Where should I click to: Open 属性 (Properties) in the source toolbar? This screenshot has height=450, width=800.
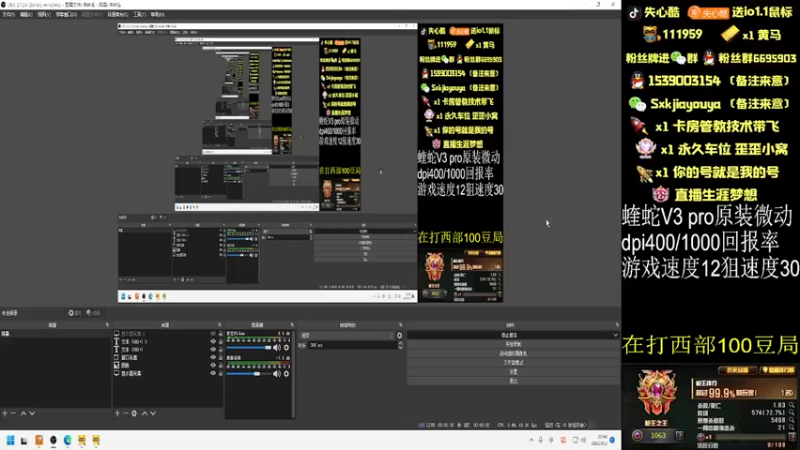click(75, 313)
